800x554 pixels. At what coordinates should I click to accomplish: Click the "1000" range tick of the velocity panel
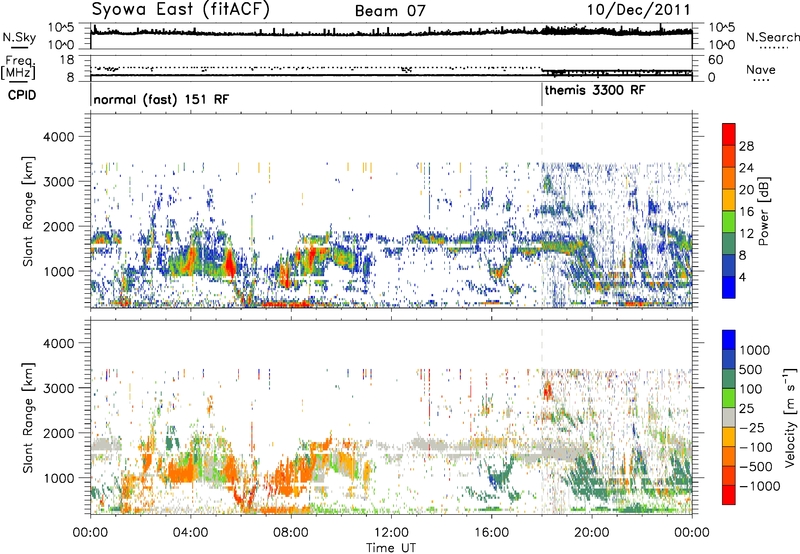pyautogui.click(x=59, y=477)
